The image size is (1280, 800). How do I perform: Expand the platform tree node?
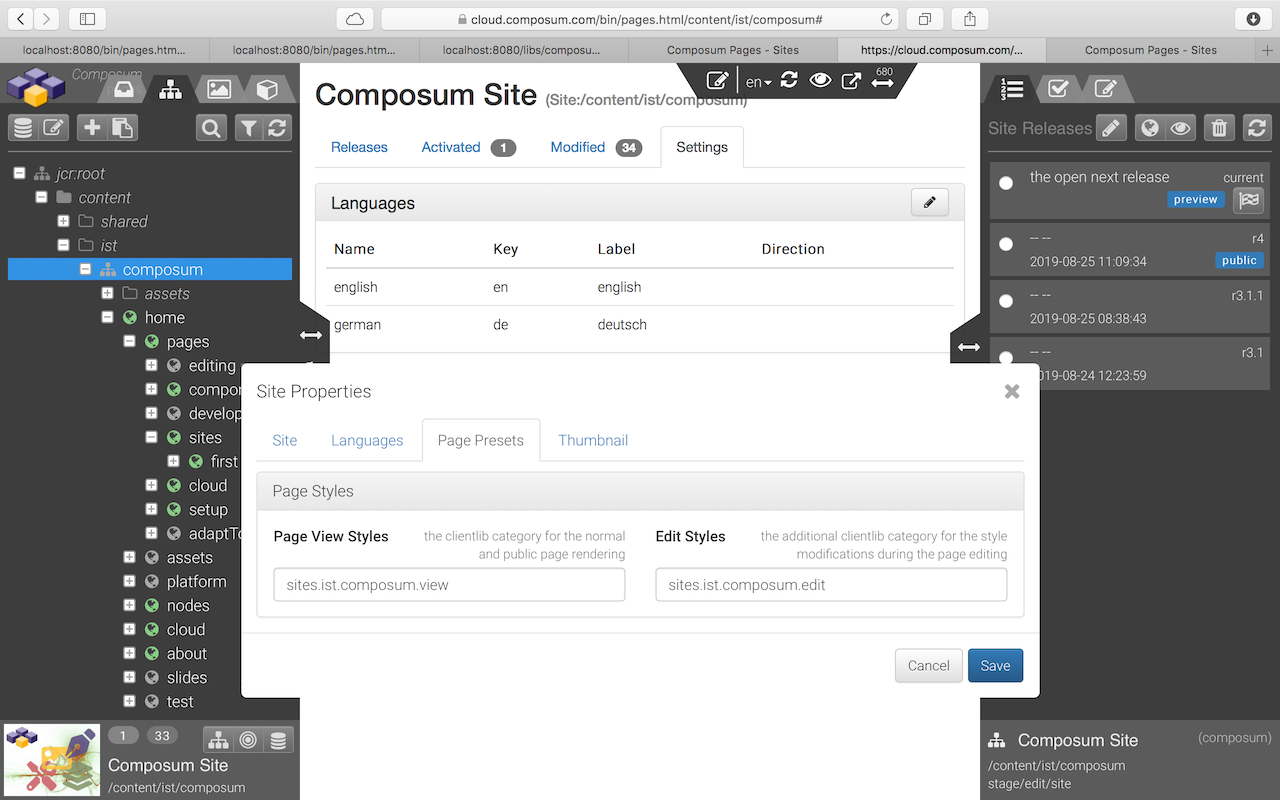click(129, 581)
